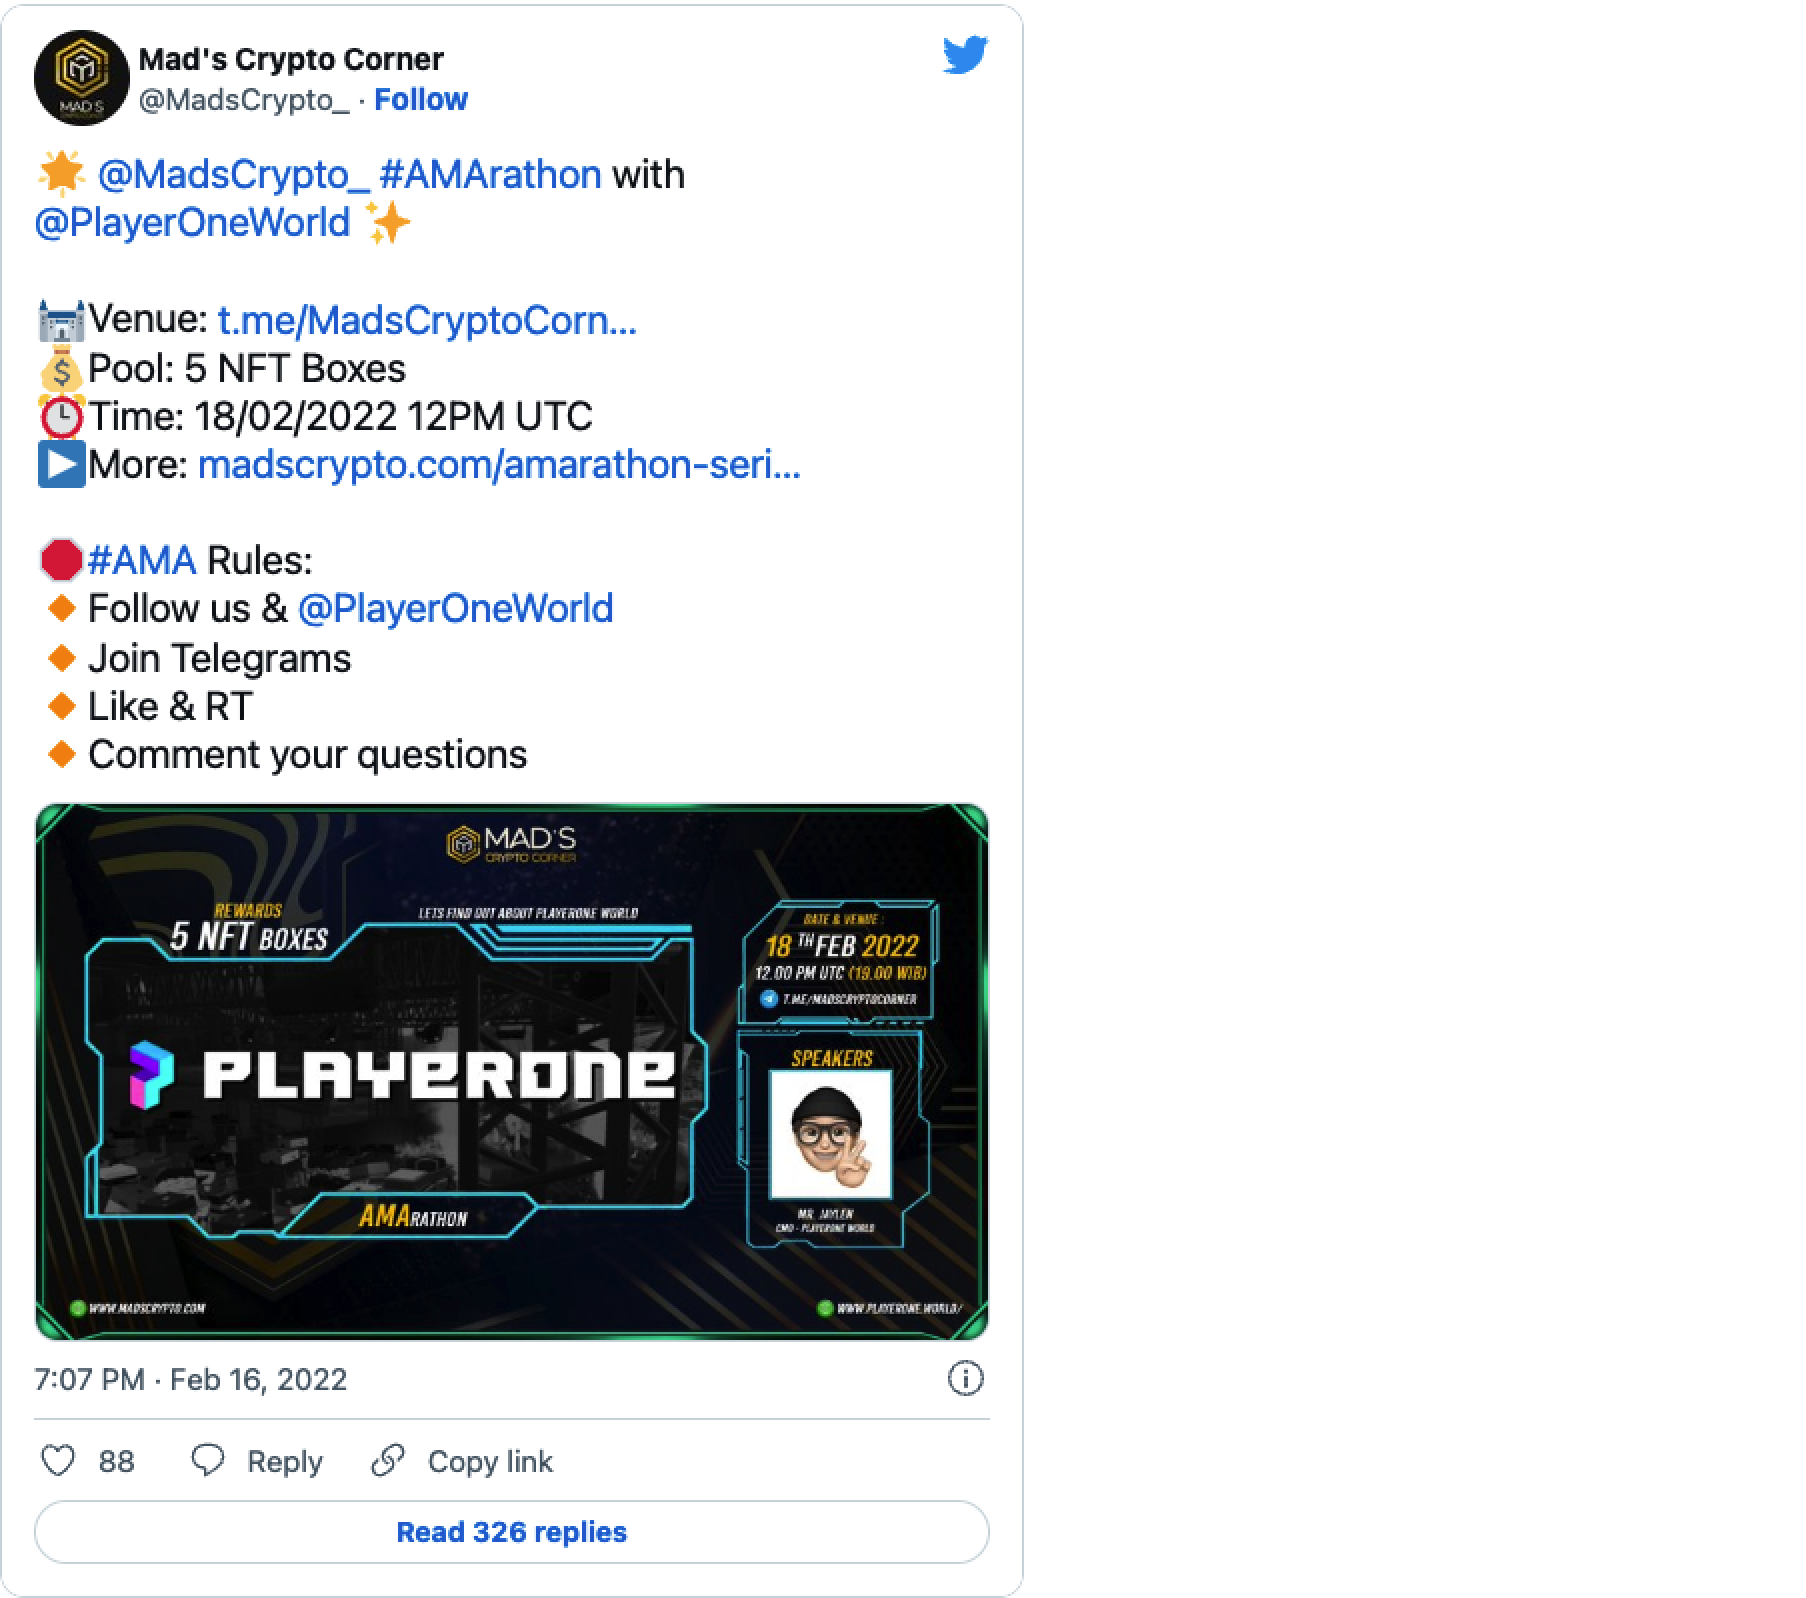Click the Reply text label
The width and height of the screenshot is (1806, 1598).
[285, 1462]
